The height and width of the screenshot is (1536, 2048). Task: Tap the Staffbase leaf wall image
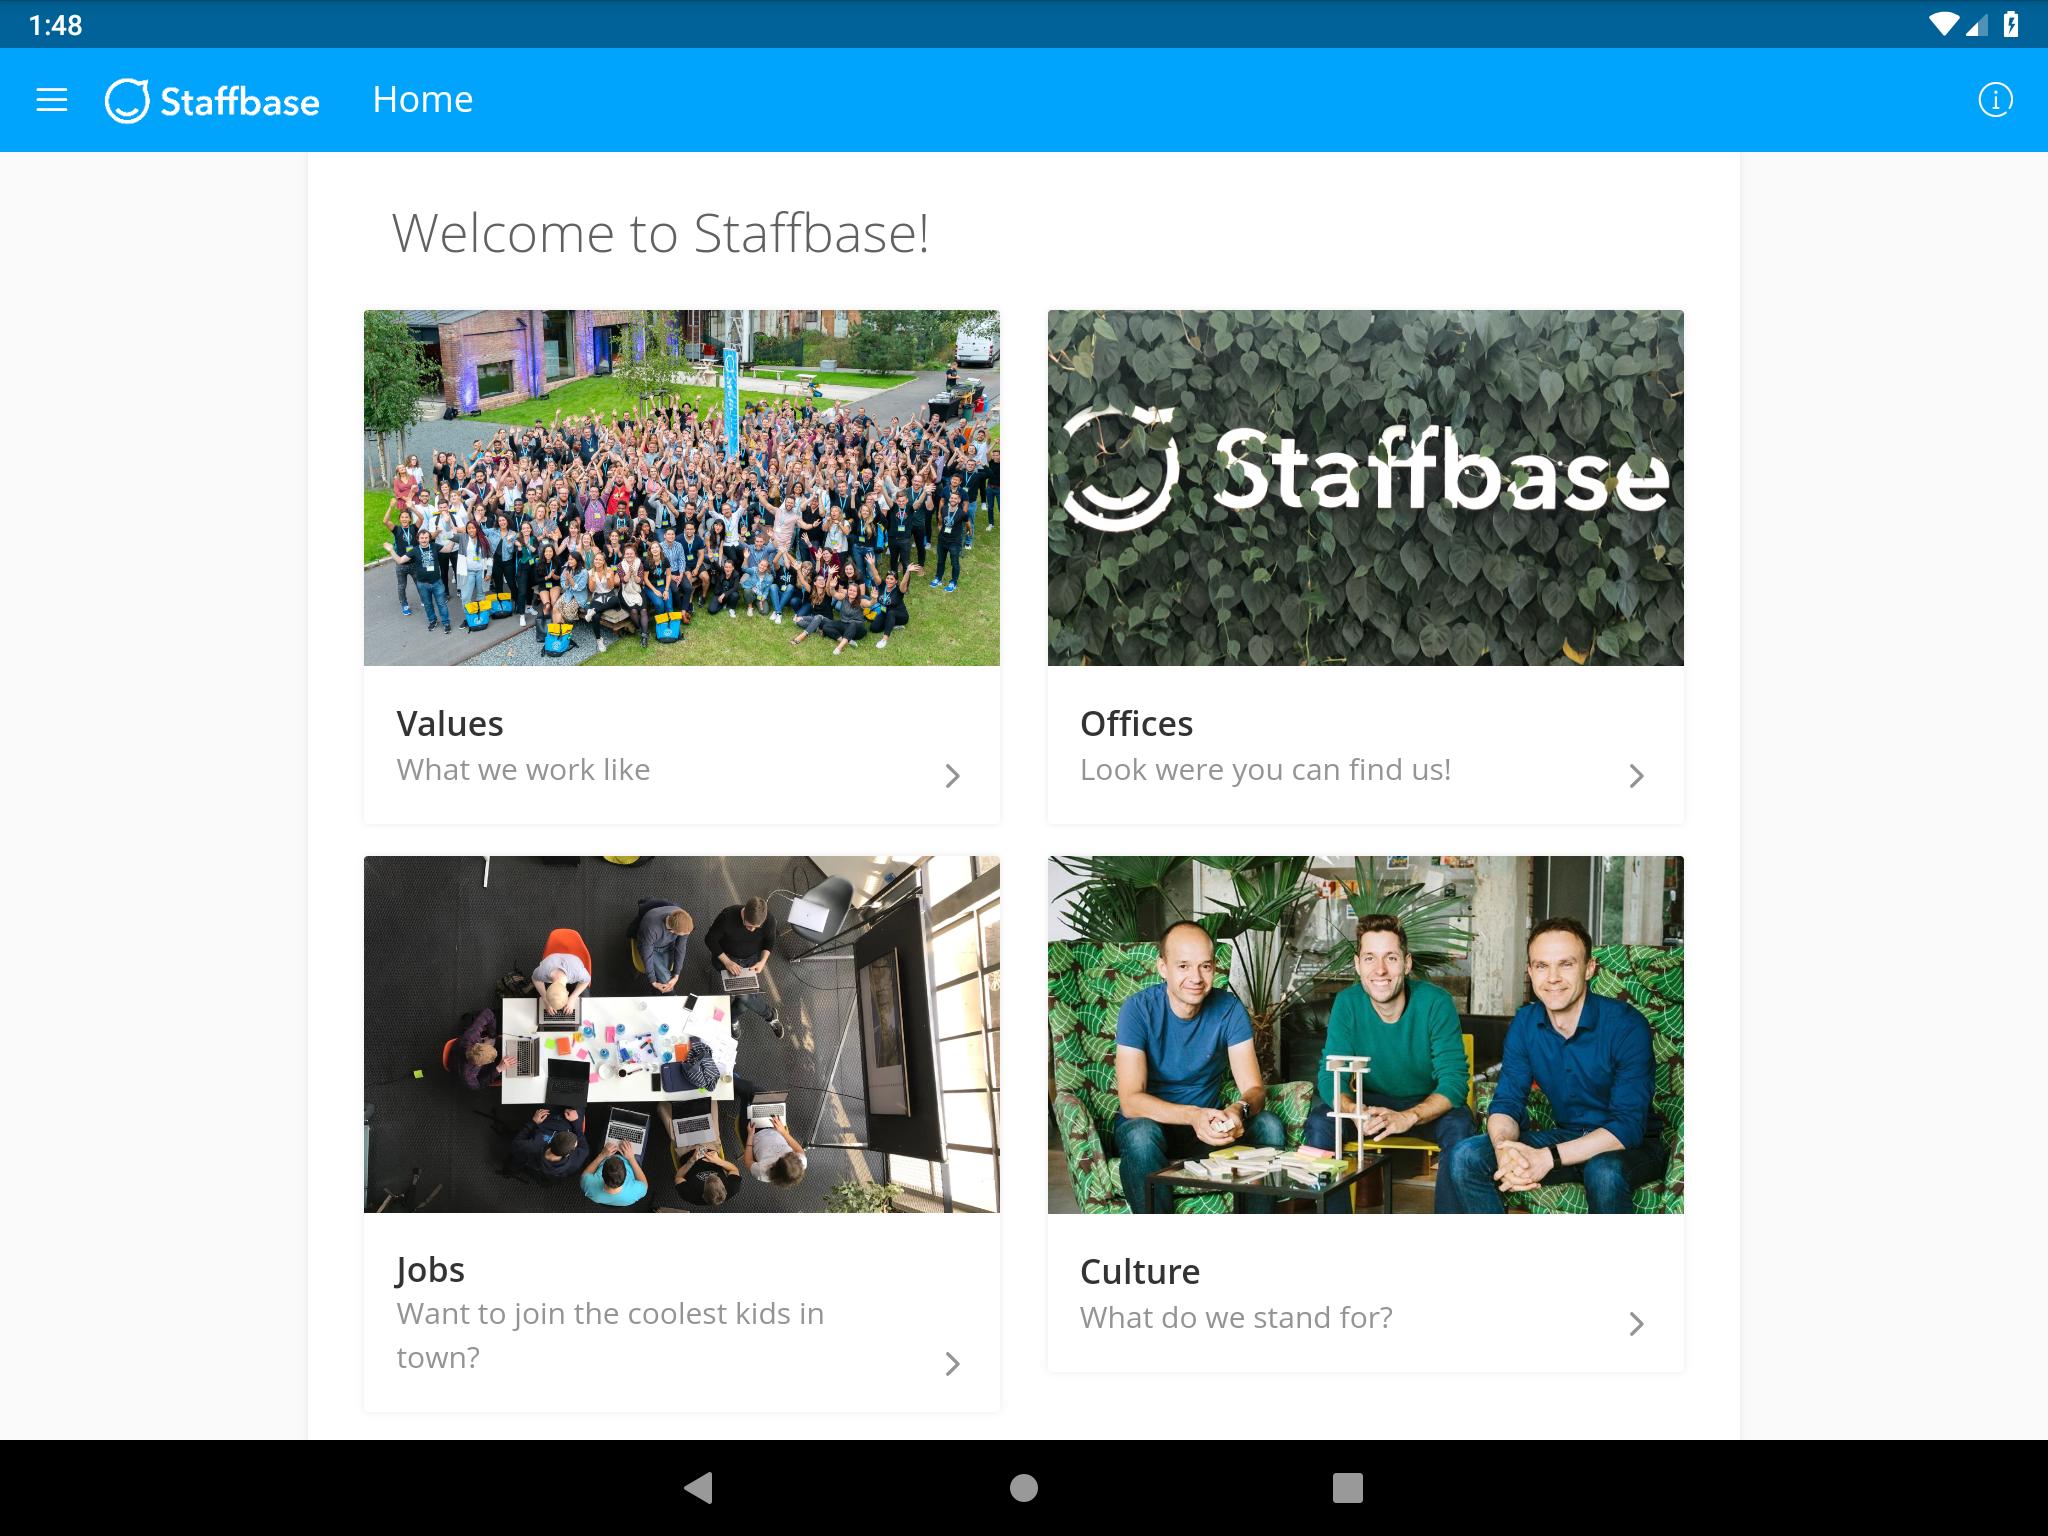1366,488
